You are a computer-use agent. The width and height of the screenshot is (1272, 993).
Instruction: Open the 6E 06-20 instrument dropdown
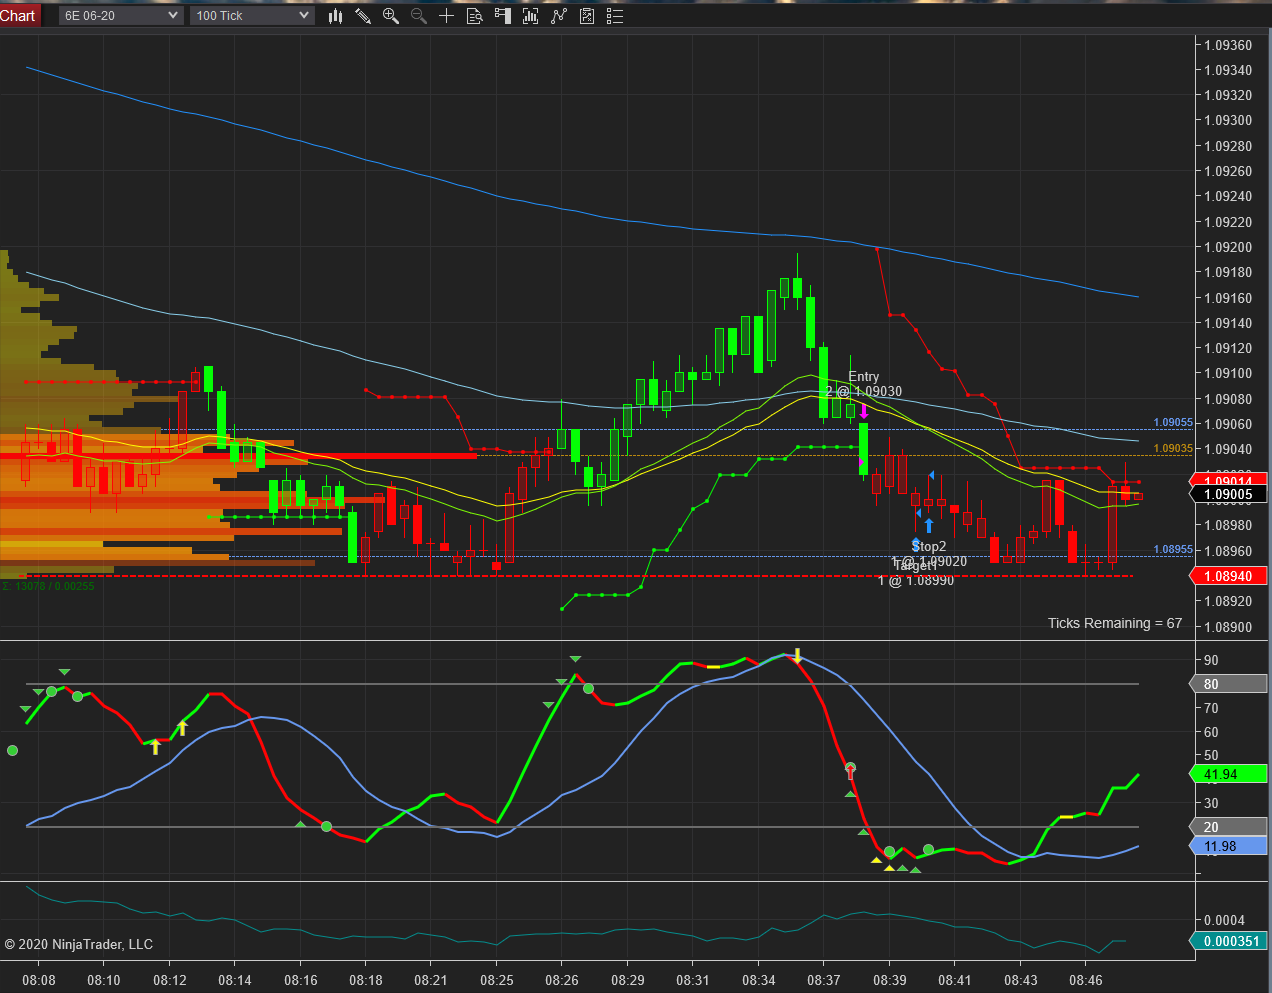pyautogui.click(x=121, y=16)
